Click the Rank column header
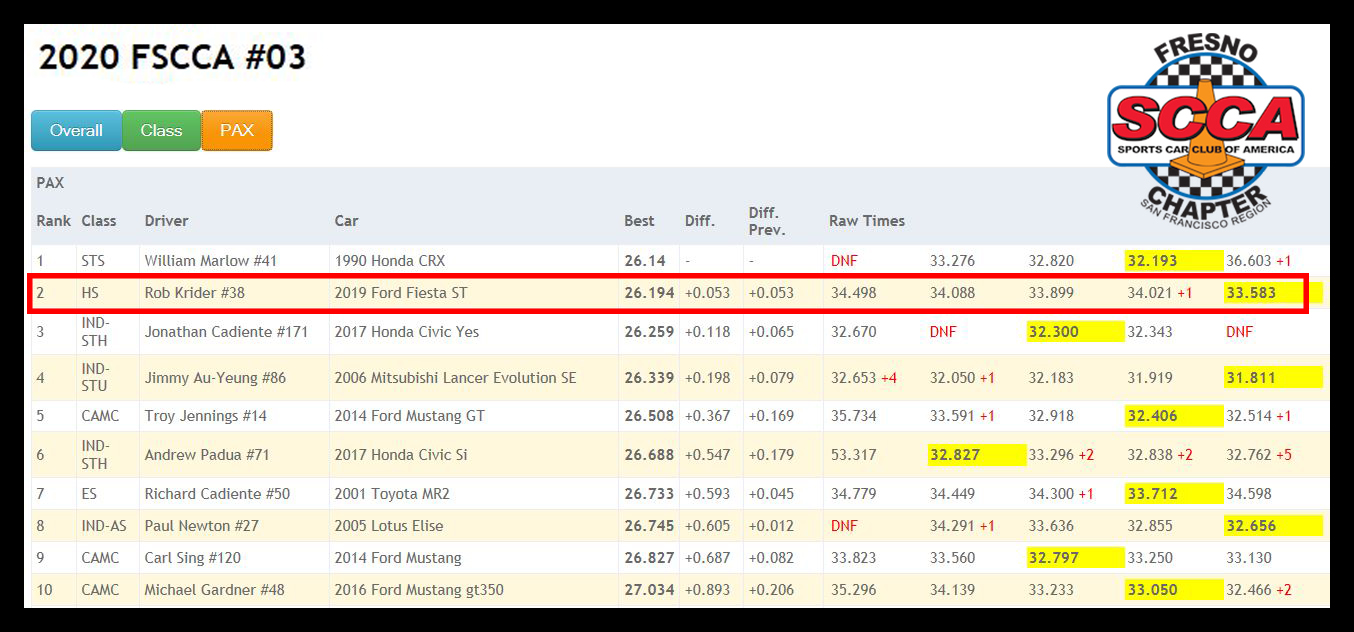This screenshot has height=632, width=1354. tap(53, 221)
